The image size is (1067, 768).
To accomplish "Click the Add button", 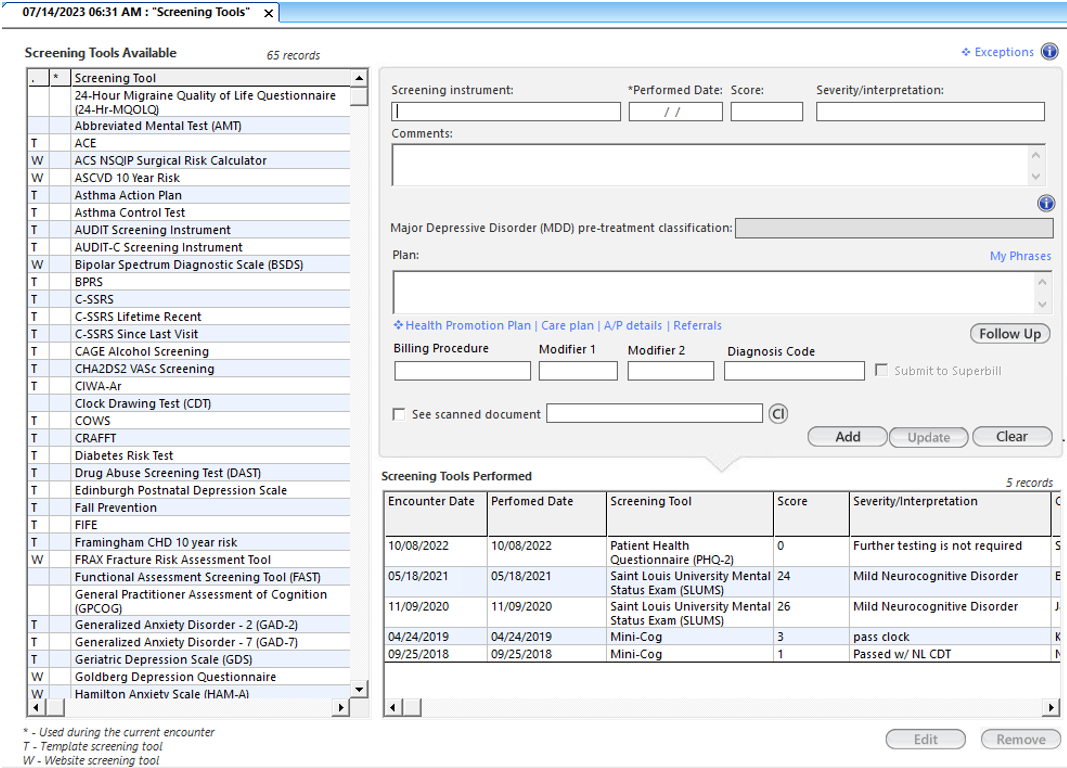I will (846, 437).
